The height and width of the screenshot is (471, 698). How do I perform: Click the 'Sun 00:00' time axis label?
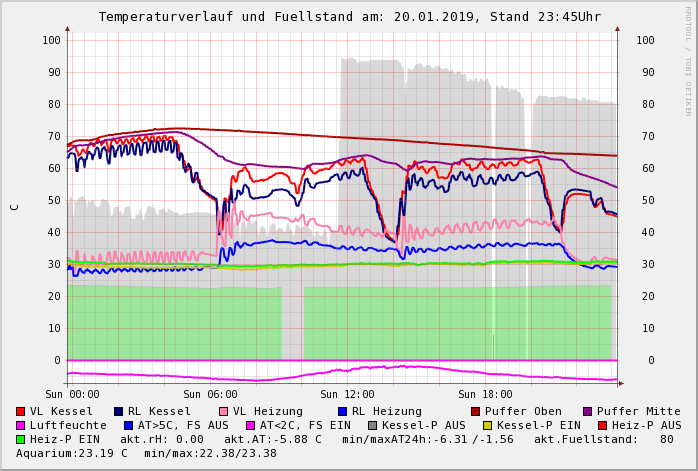pos(73,394)
